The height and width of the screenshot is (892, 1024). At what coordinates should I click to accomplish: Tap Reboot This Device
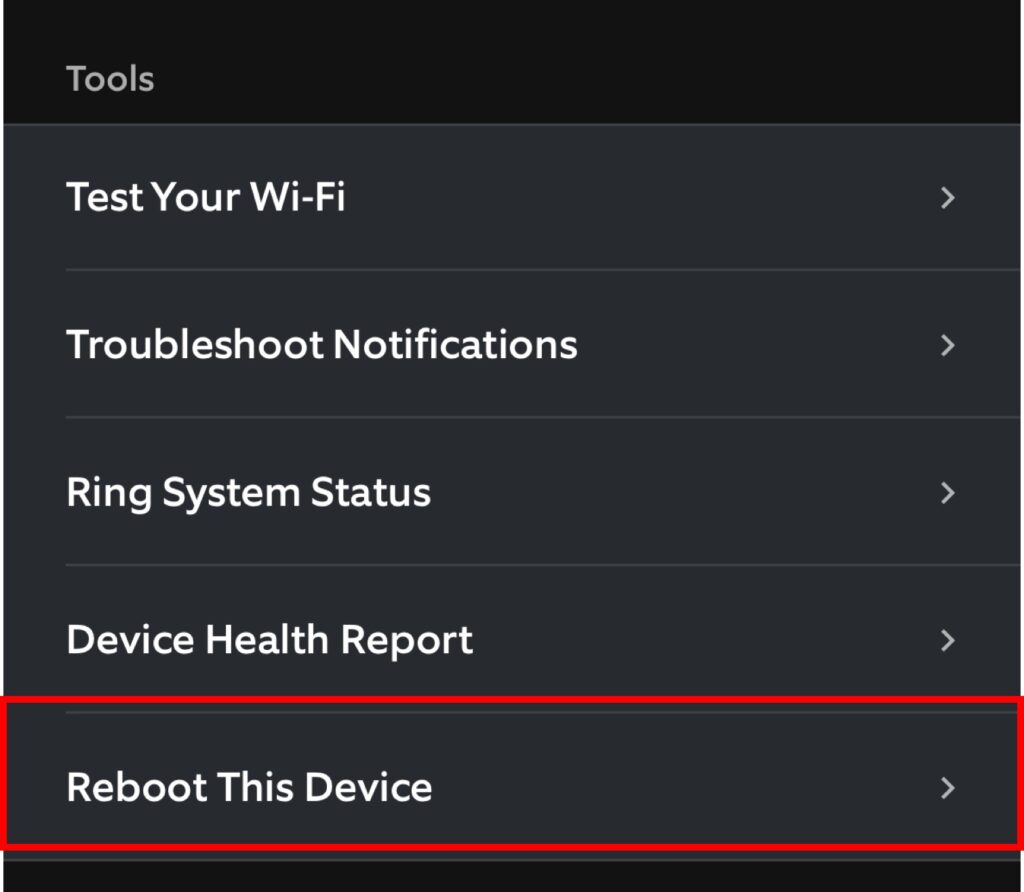coord(248,787)
